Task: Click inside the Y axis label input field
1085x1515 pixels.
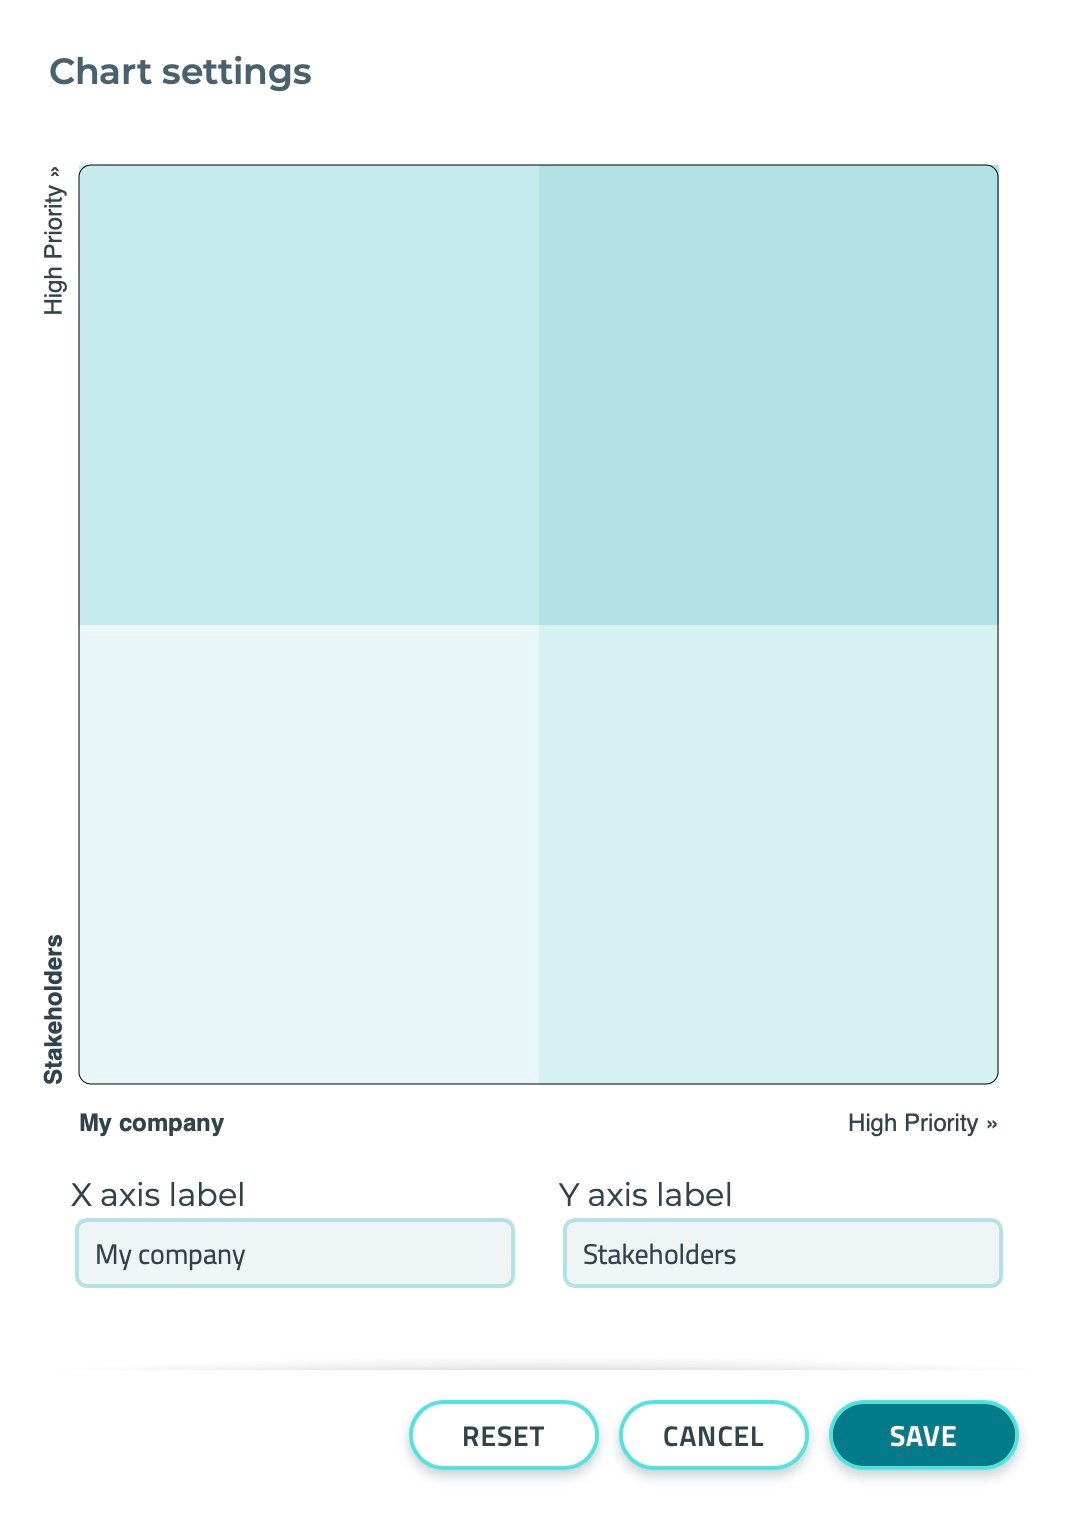Action: pyautogui.click(x=780, y=1252)
